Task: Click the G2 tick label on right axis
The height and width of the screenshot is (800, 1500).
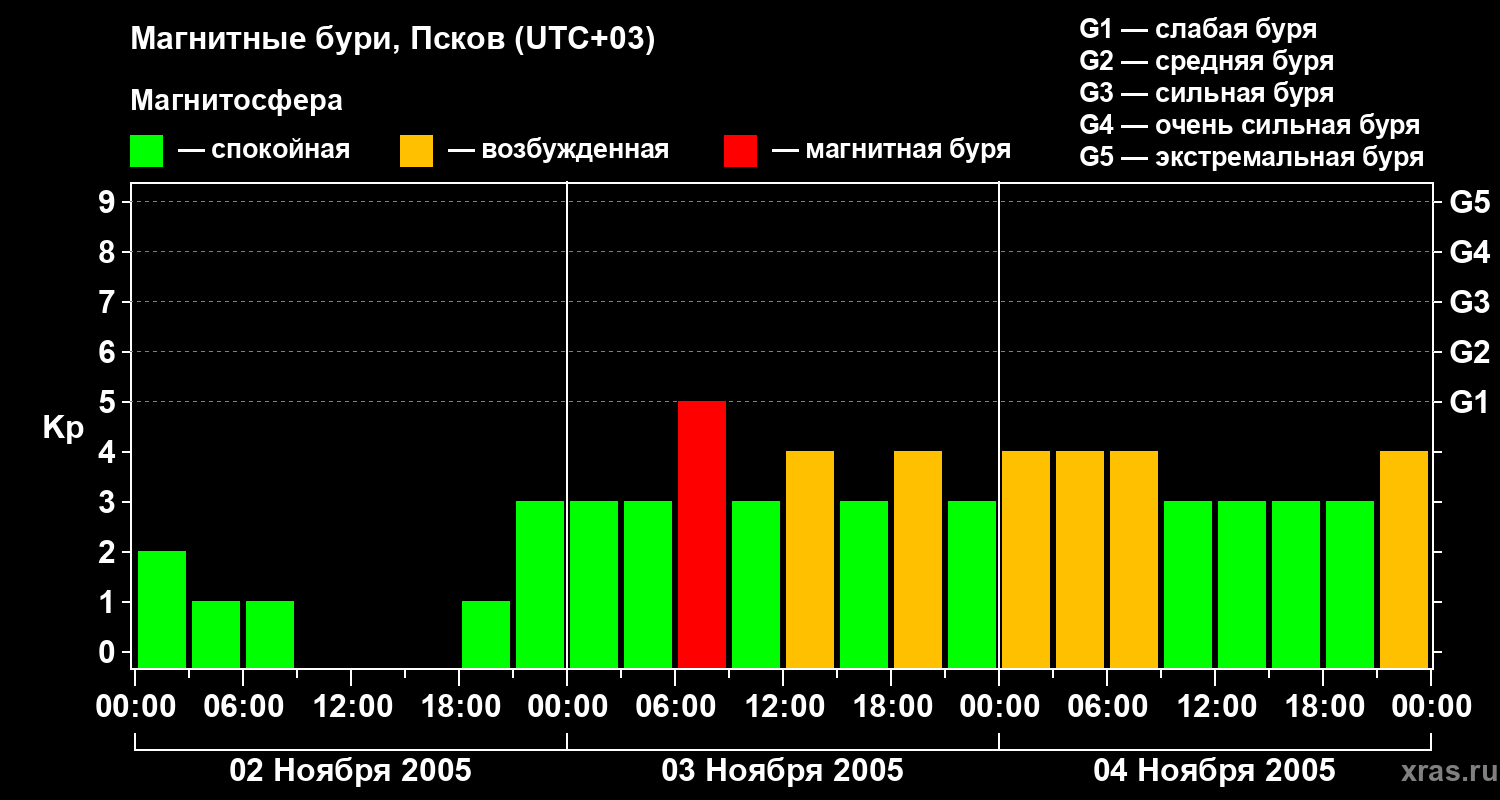Action: [x=1469, y=352]
